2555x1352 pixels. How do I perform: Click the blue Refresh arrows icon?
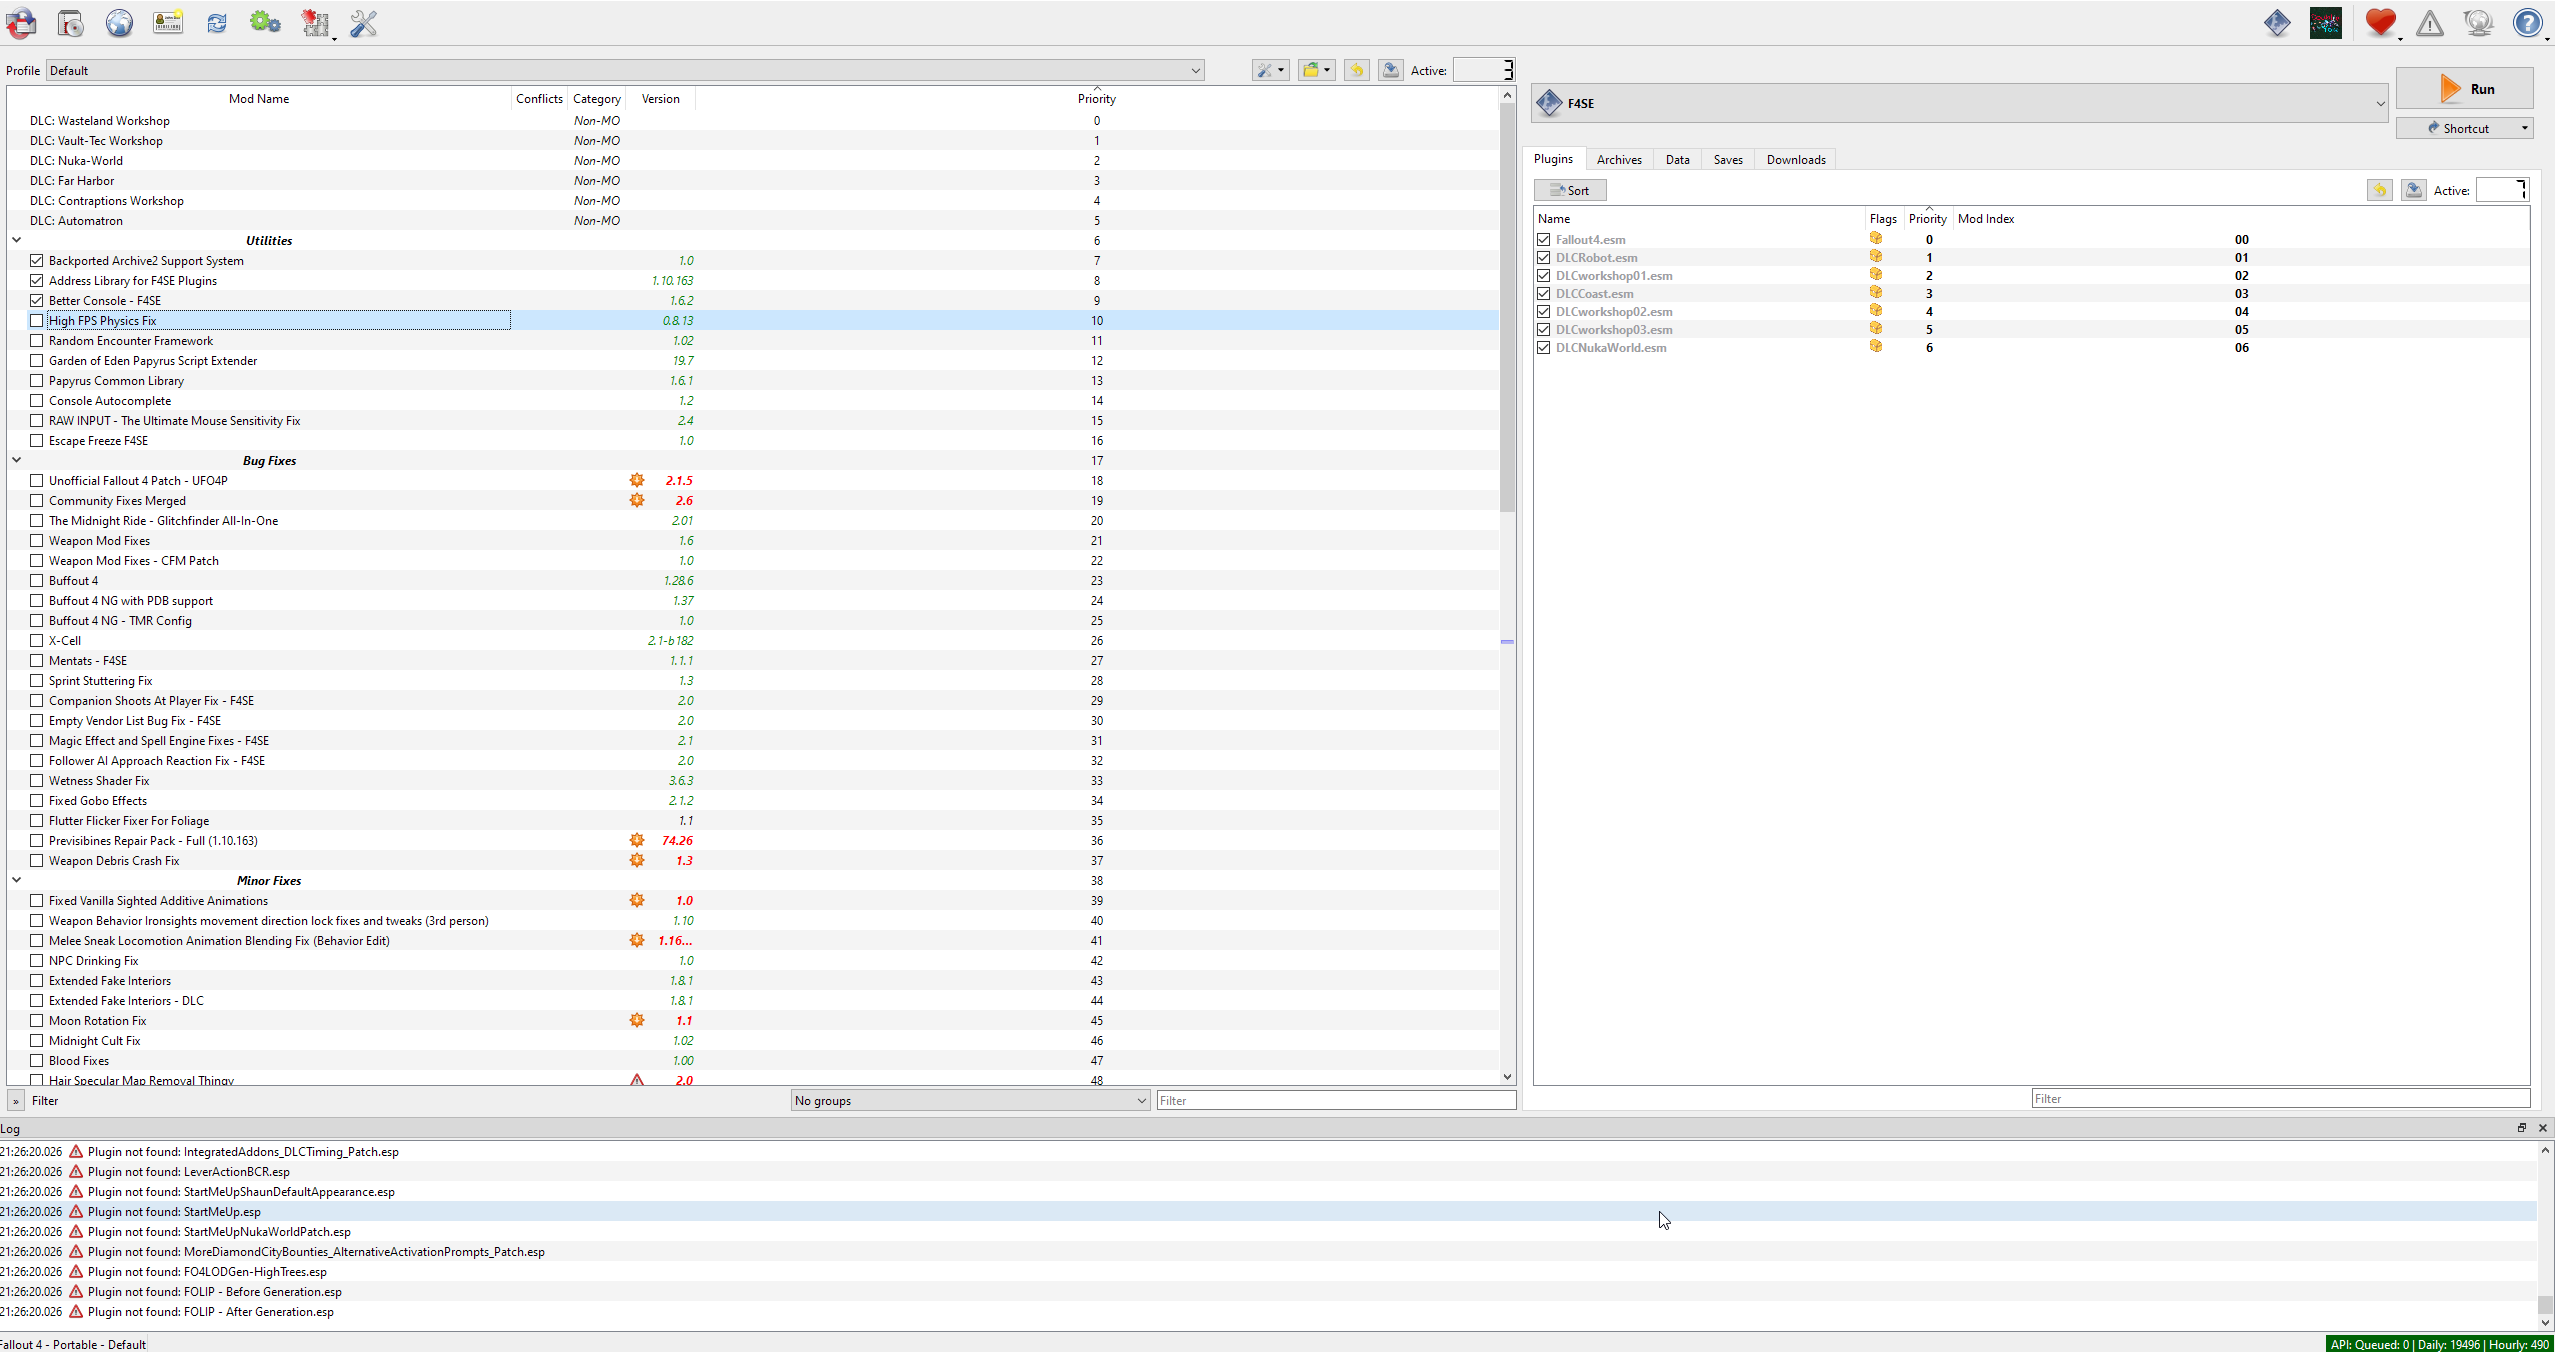click(x=217, y=23)
